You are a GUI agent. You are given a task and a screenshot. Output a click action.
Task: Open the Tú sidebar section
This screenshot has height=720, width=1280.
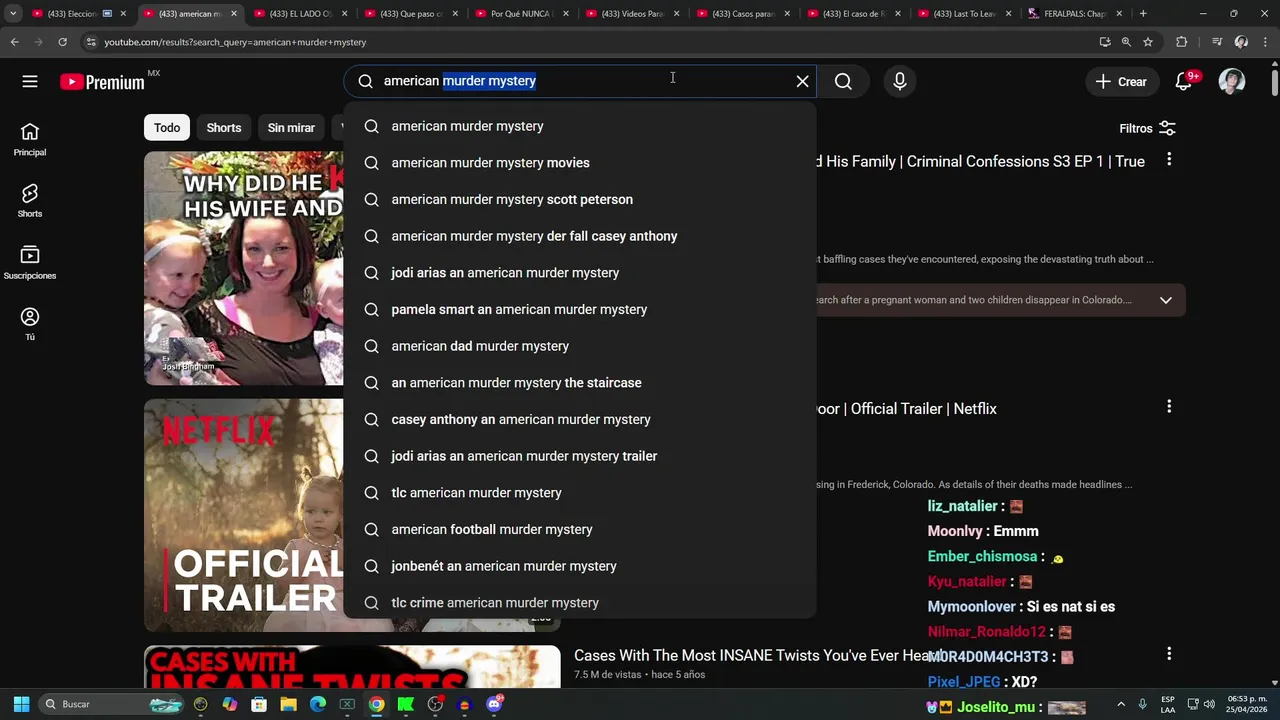30,323
